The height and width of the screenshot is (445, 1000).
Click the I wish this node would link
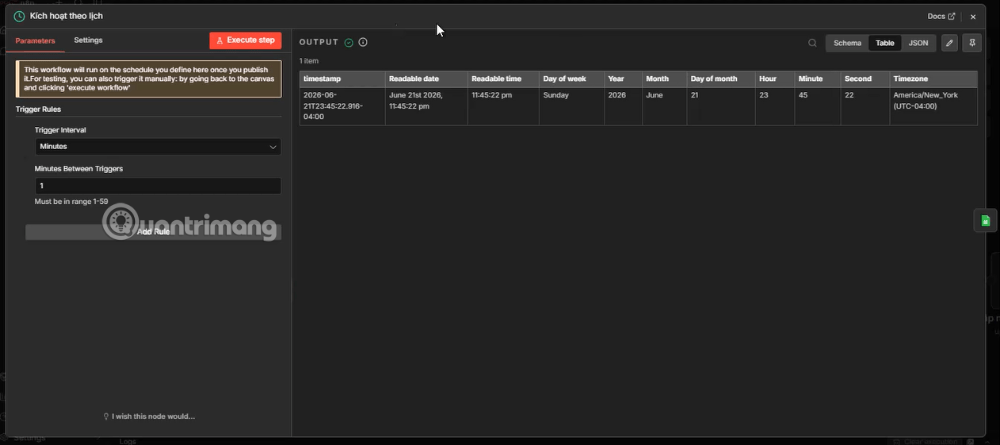click(149, 416)
